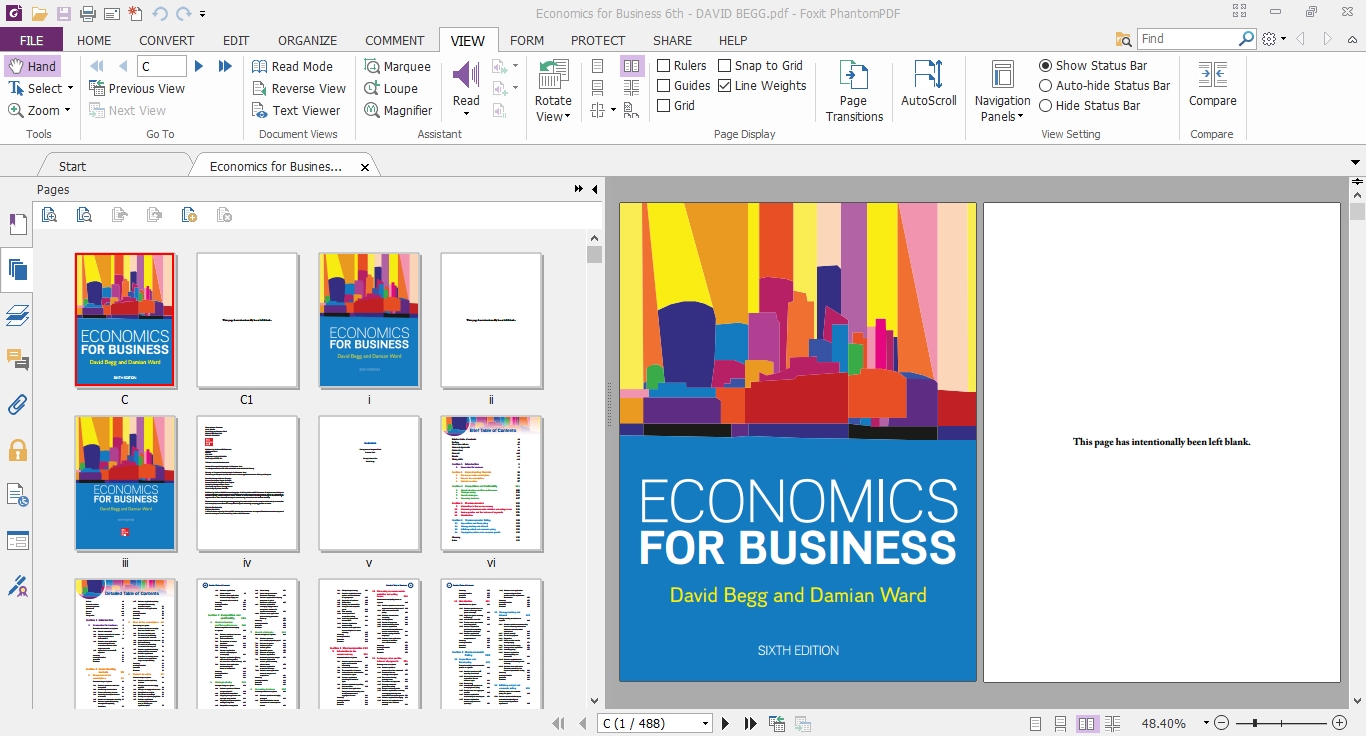Close the Economics for Business document tab
This screenshot has height=736, width=1366.
(365, 167)
